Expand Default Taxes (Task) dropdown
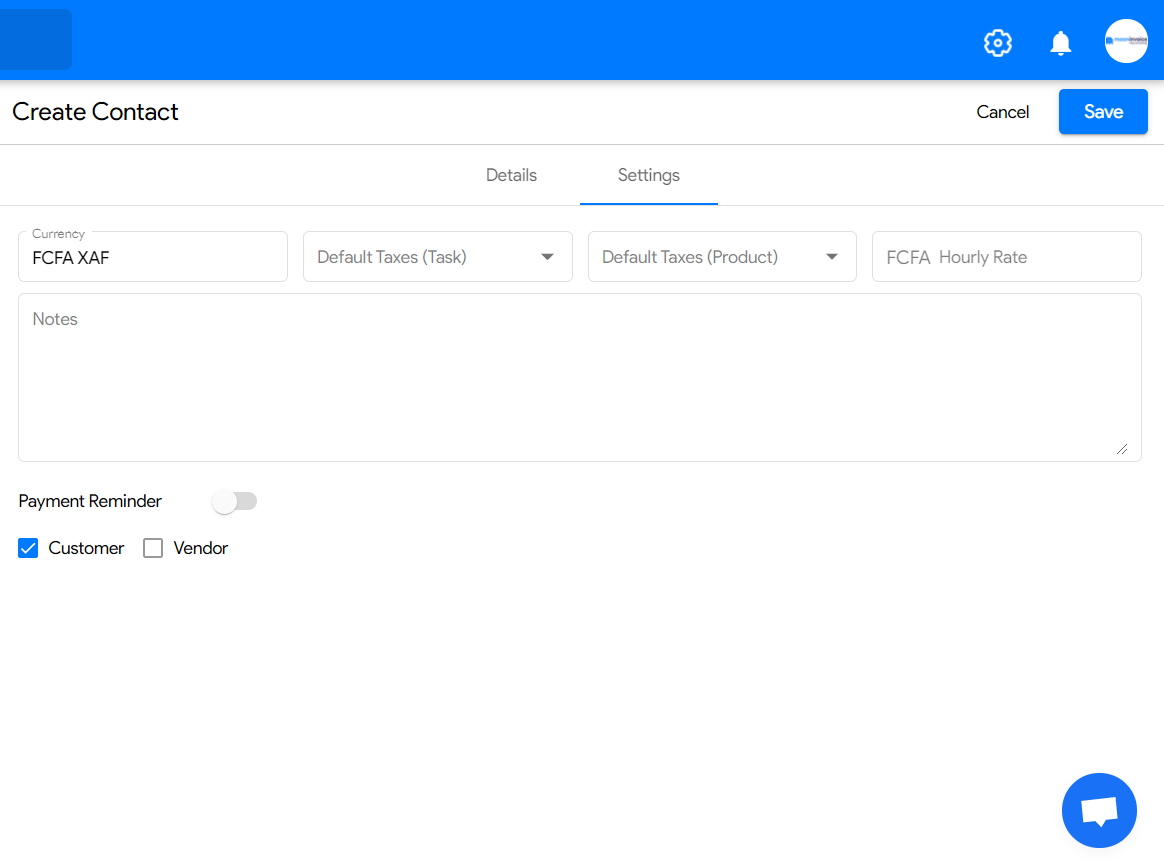The width and height of the screenshot is (1164, 865). 438,256
